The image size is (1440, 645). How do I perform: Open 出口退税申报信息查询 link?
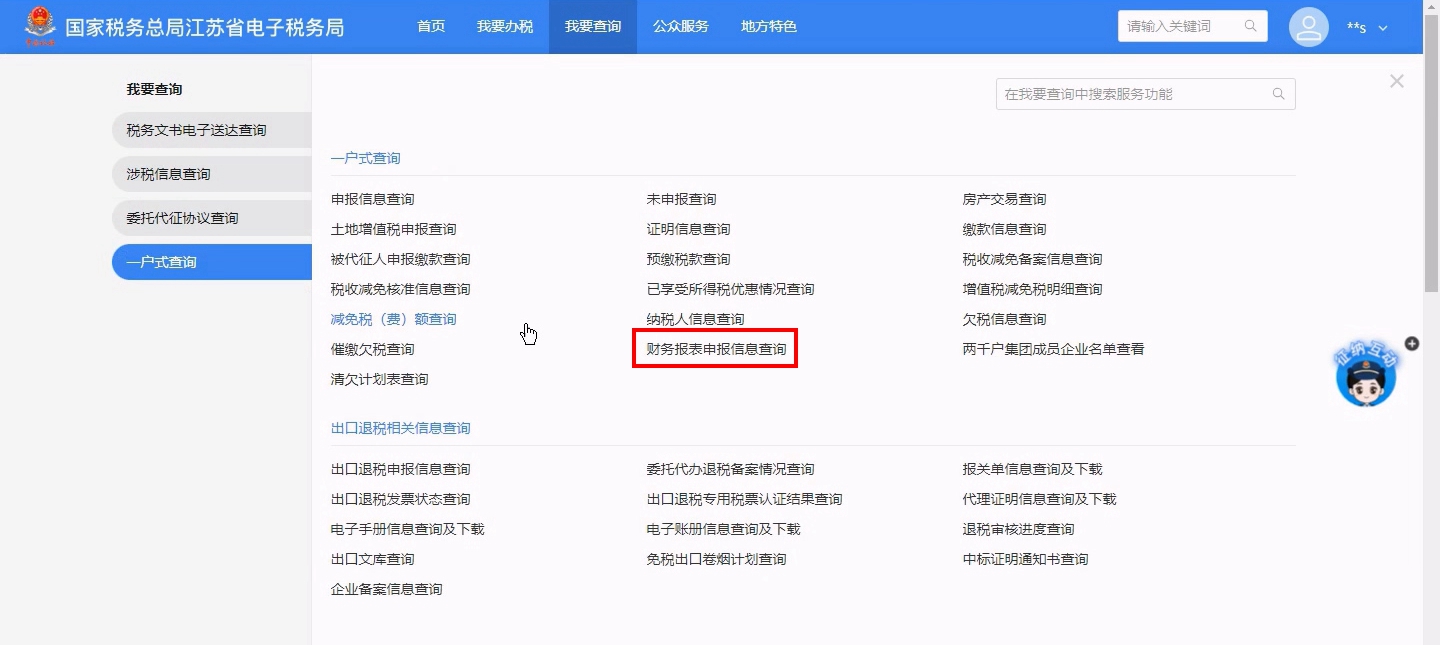[400, 469]
